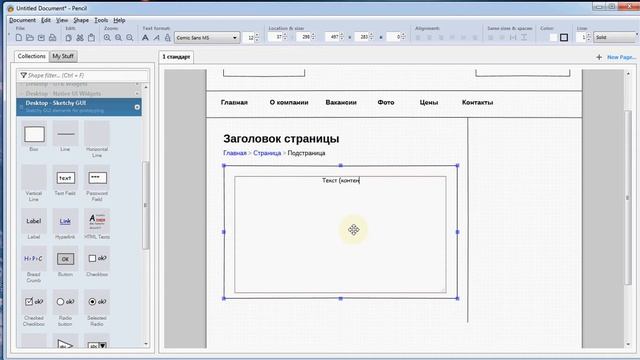This screenshot has width=640, height=360.
Task: Open the line style dropdown showing Solid
Action: point(615,37)
